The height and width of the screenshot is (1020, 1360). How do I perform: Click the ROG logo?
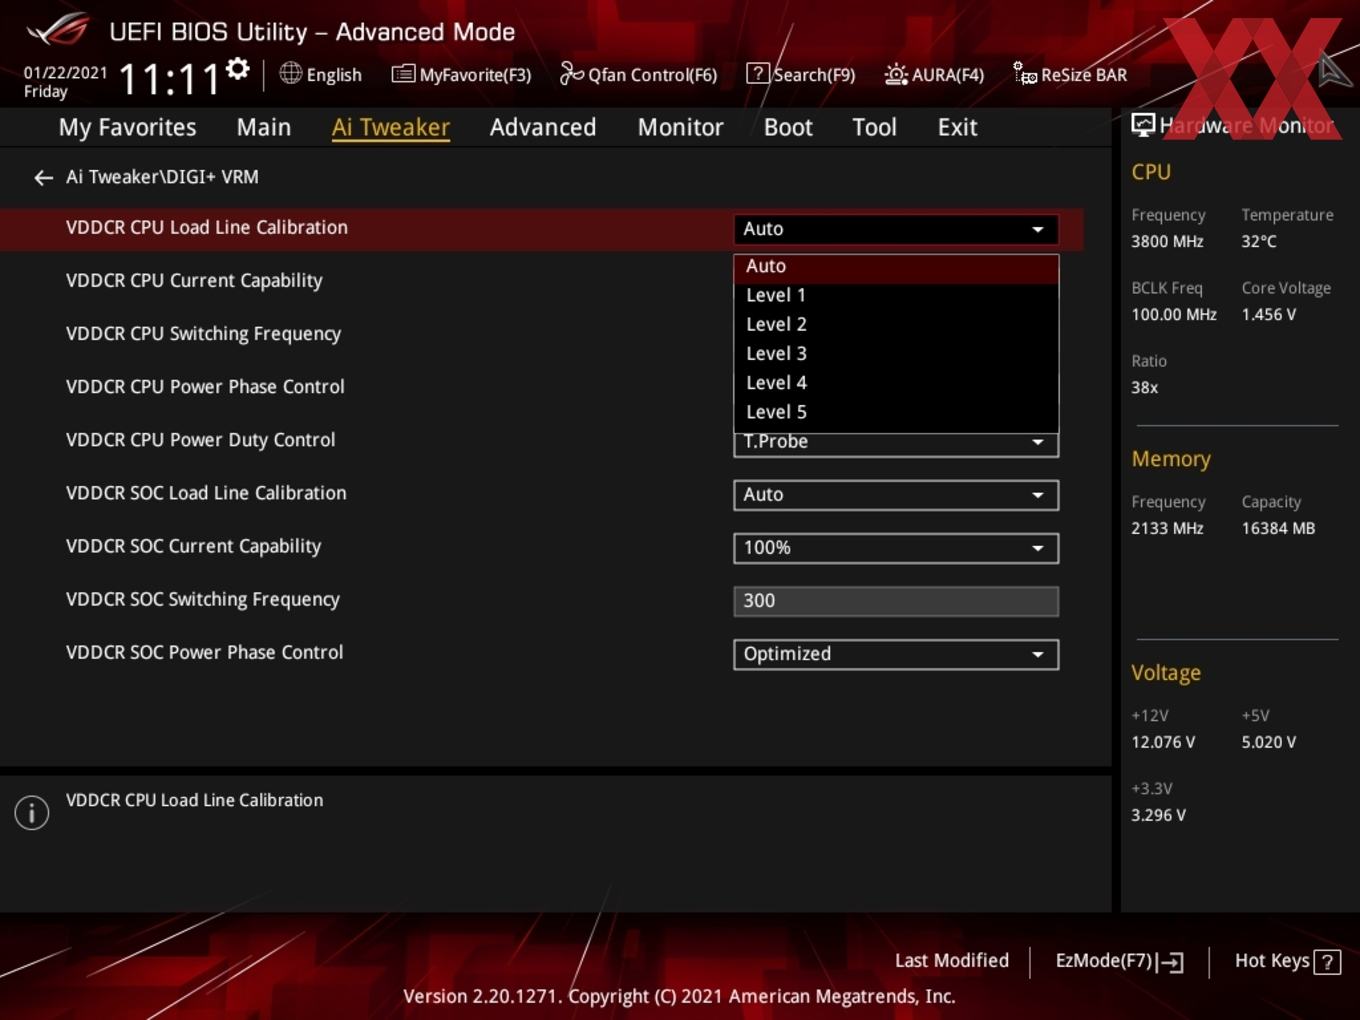click(58, 30)
